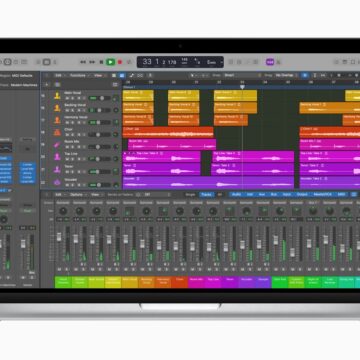Toggle the Inst channel filter in the mixer
This screenshot has height=360, width=360.
(x=250, y=194)
